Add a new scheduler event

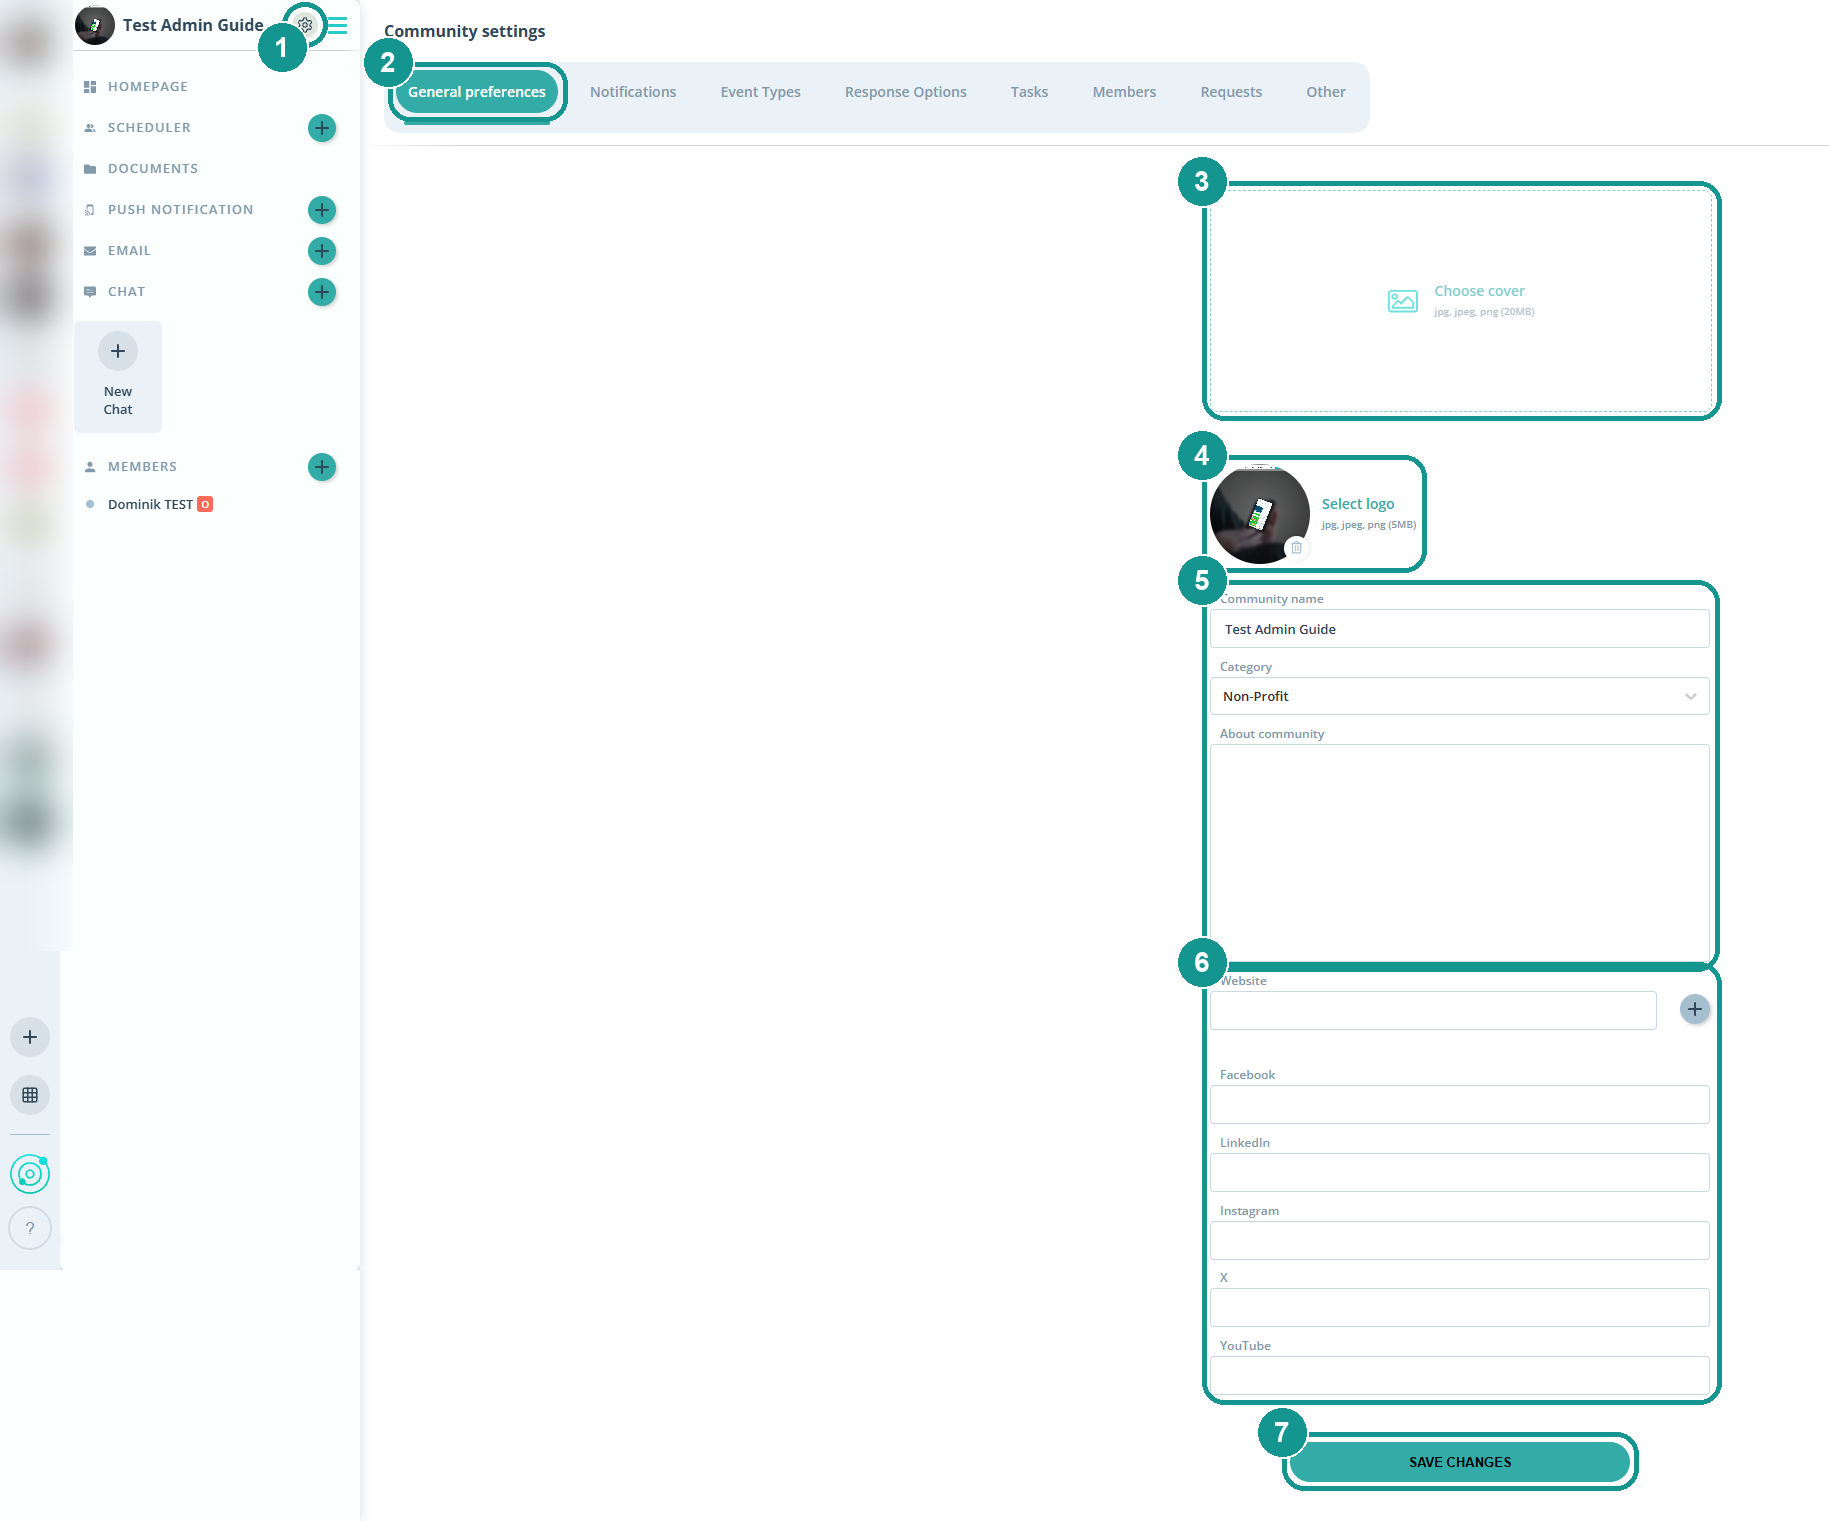(322, 128)
